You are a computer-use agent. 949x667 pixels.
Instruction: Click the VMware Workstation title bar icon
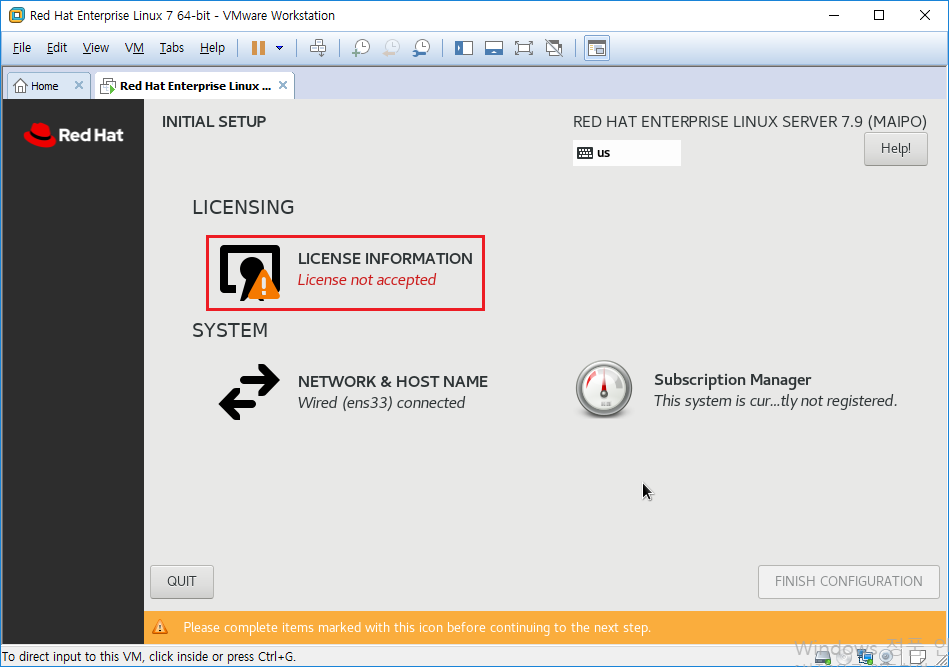16,15
